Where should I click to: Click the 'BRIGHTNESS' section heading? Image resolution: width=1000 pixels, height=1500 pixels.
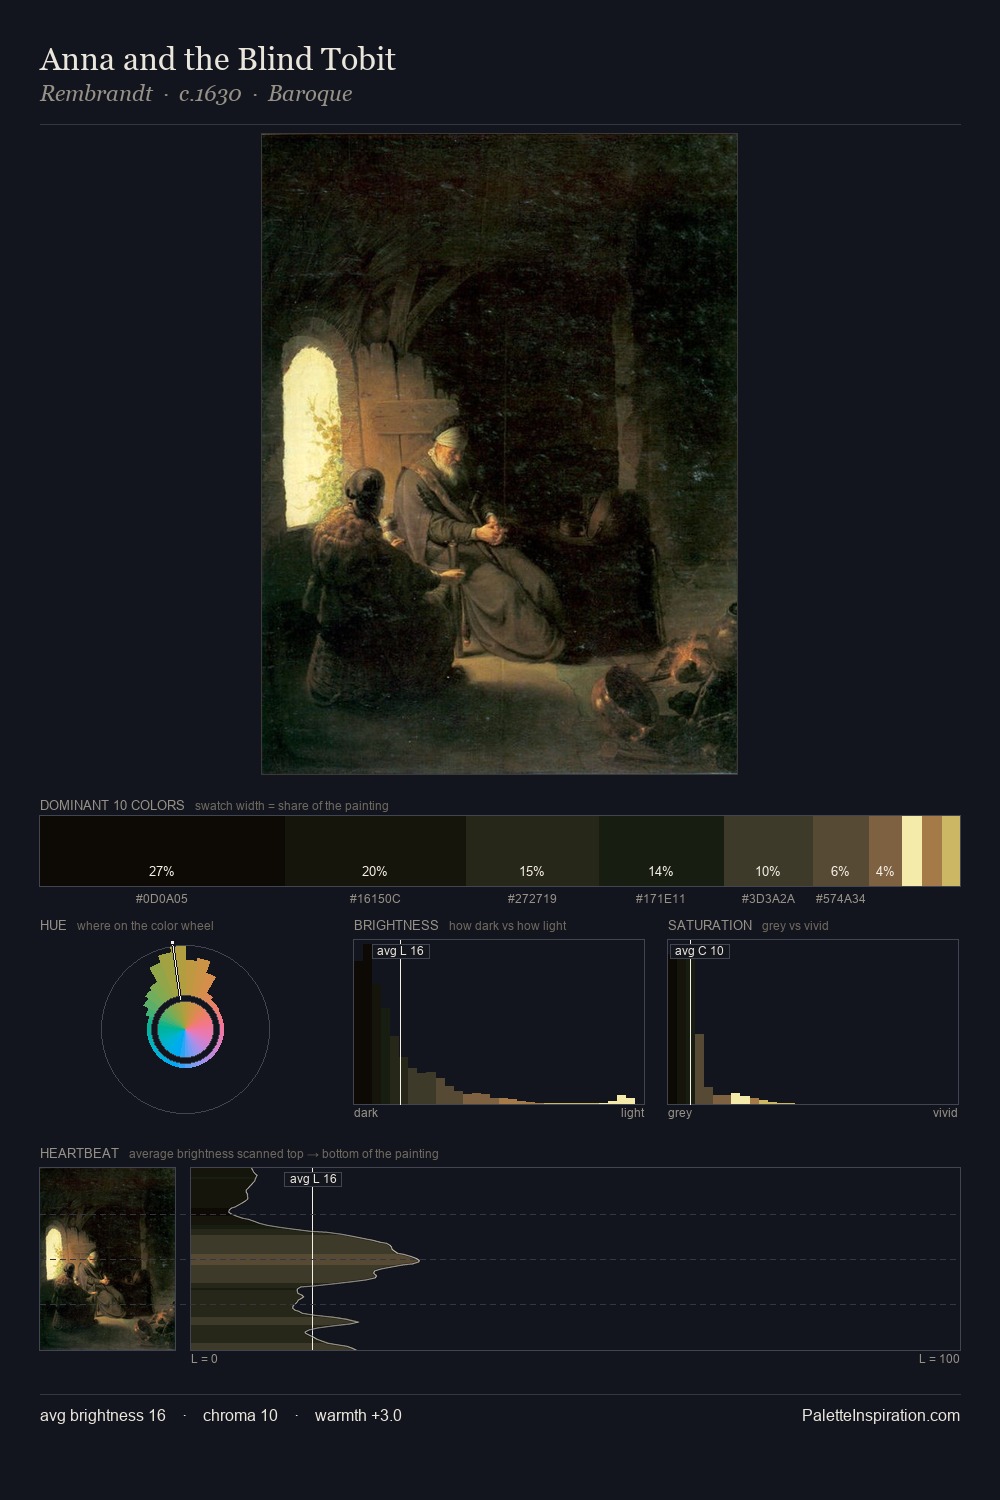pyautogui.click(x=396, y=925)
